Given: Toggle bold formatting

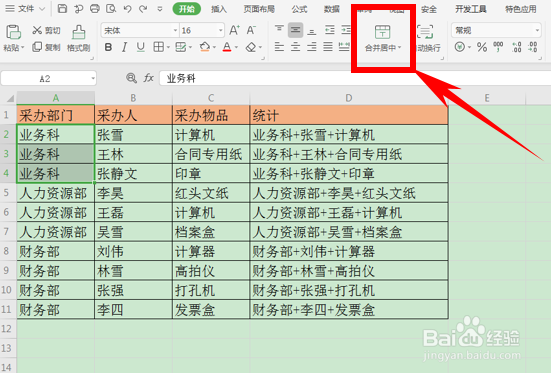Looking at the screenshot, I should tap(108, 47).
